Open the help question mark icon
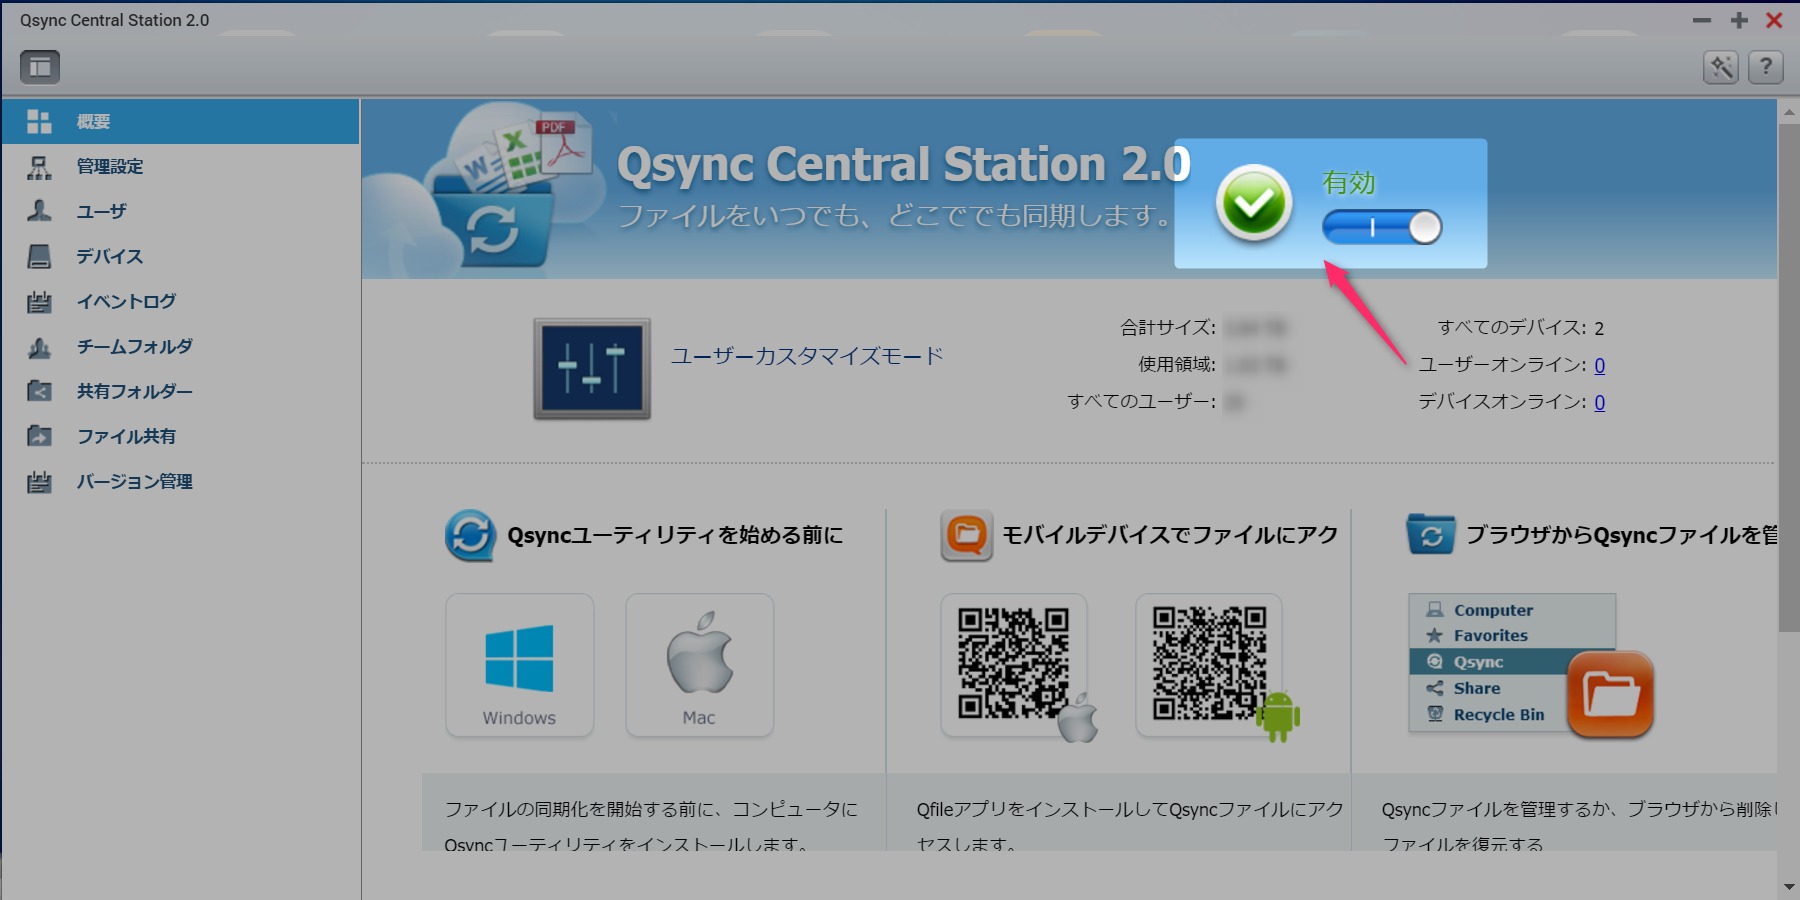The width and height of the screenshot is (1800, 900). coord(1766,67)
